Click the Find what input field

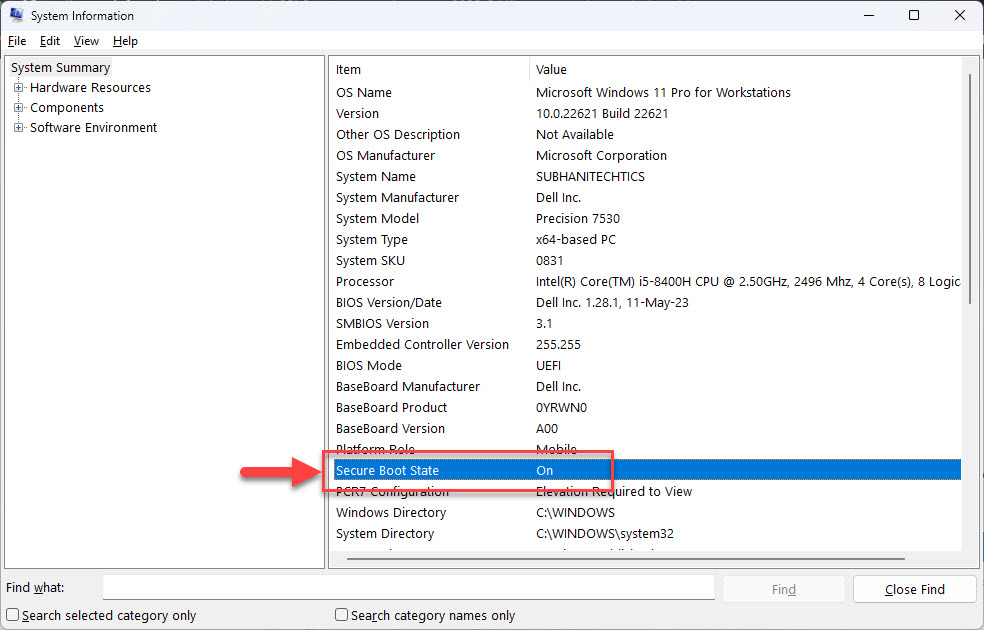coord(409,588)
